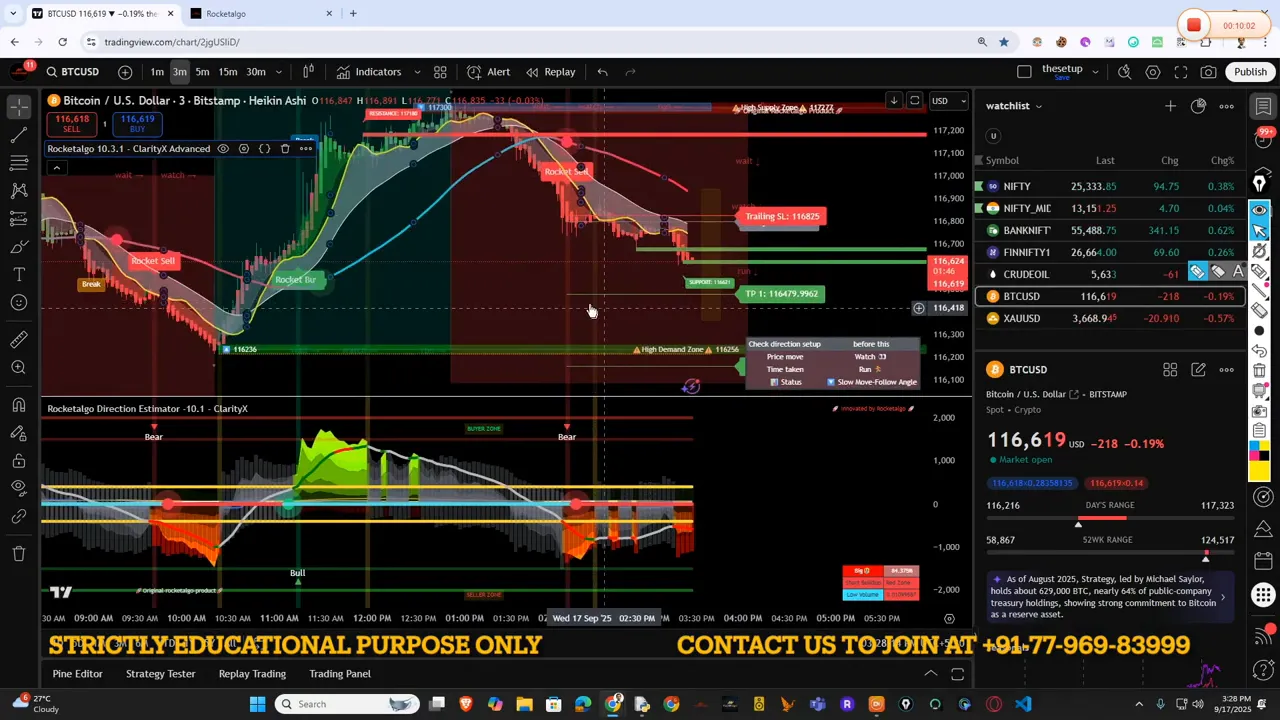
Task: Take a chart snapshot with camera icon
Action: click(x=1208, y=72)
